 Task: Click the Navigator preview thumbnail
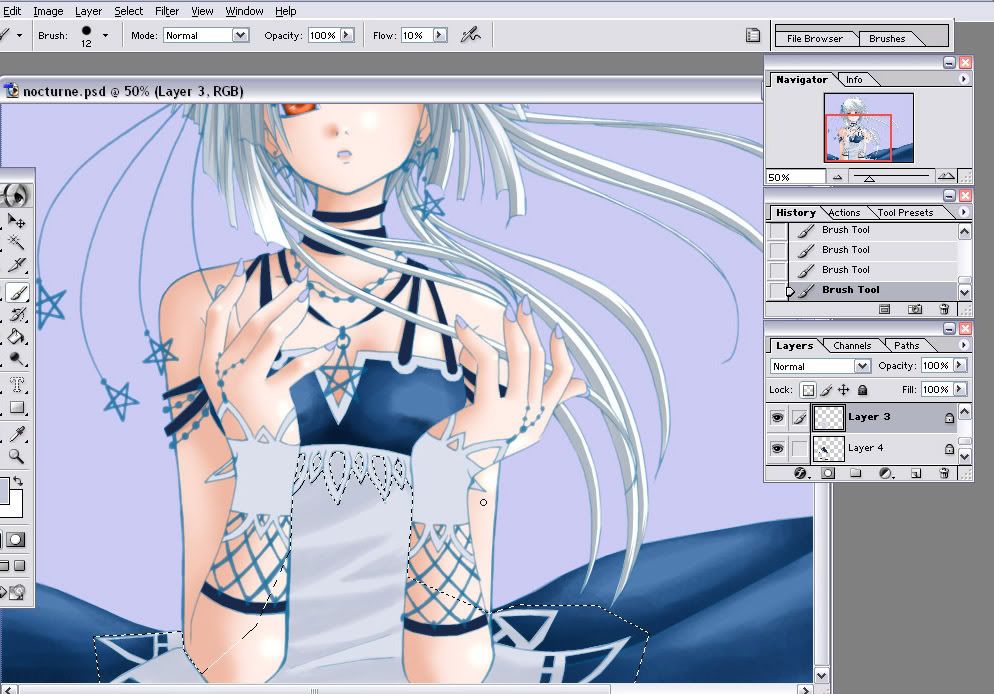click(x=868, y=127)
